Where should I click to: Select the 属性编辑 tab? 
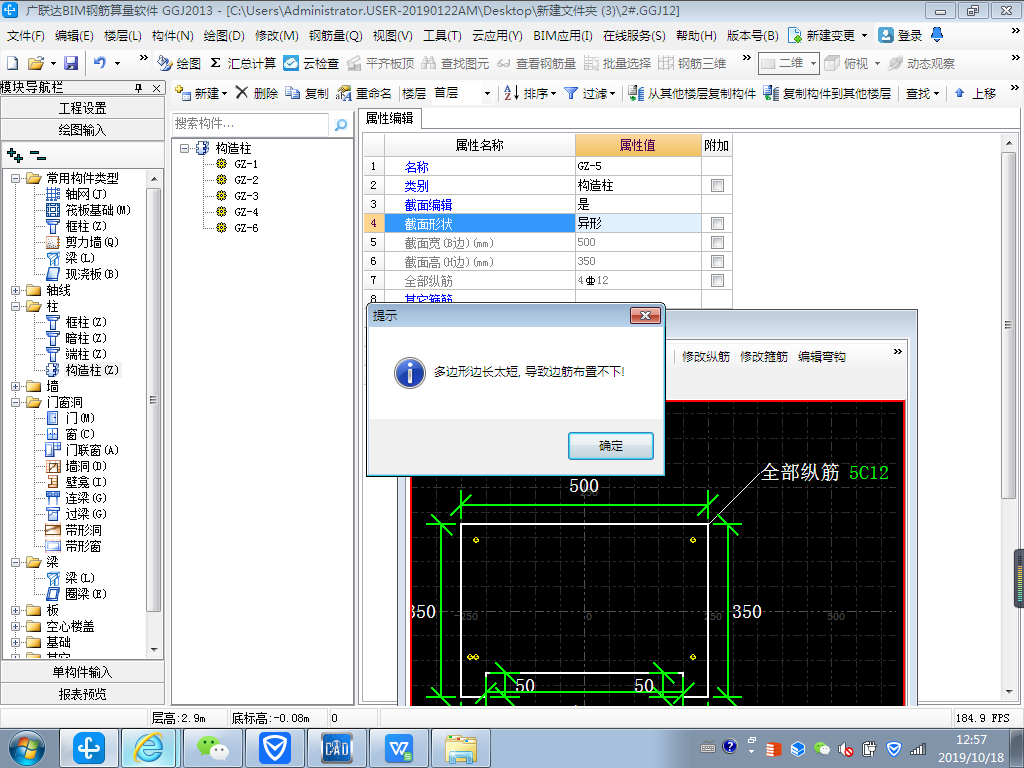point(390,118)
